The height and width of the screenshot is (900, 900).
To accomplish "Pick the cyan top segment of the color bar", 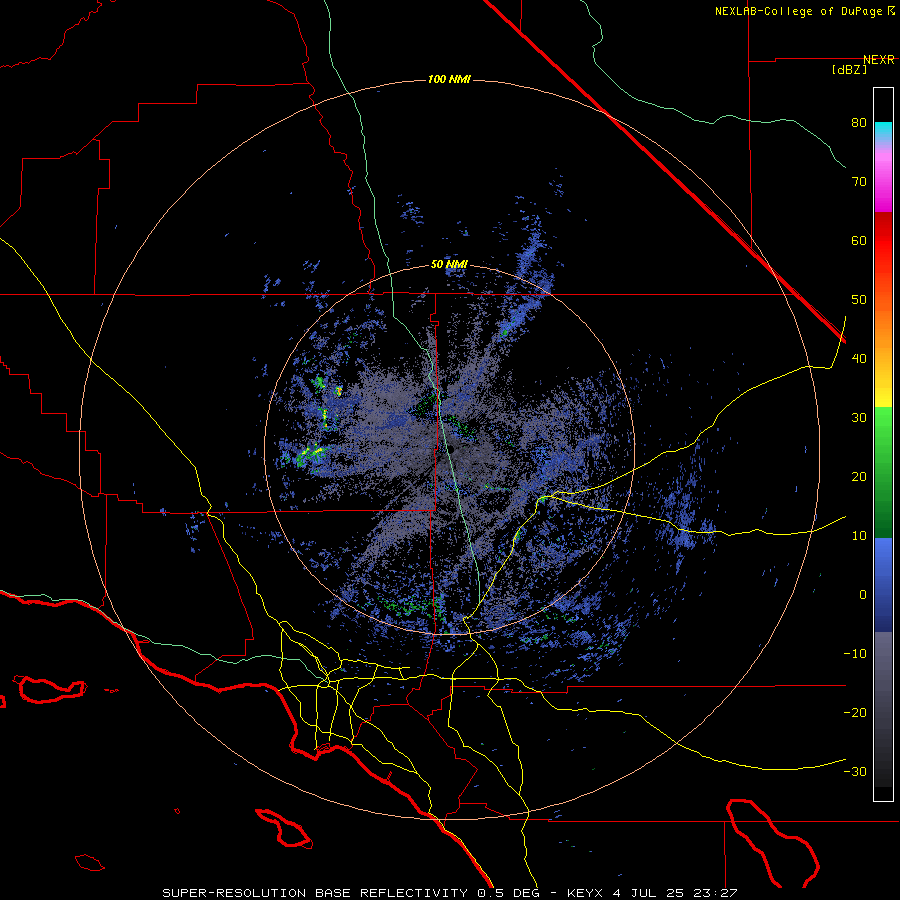I will point(883,131).
